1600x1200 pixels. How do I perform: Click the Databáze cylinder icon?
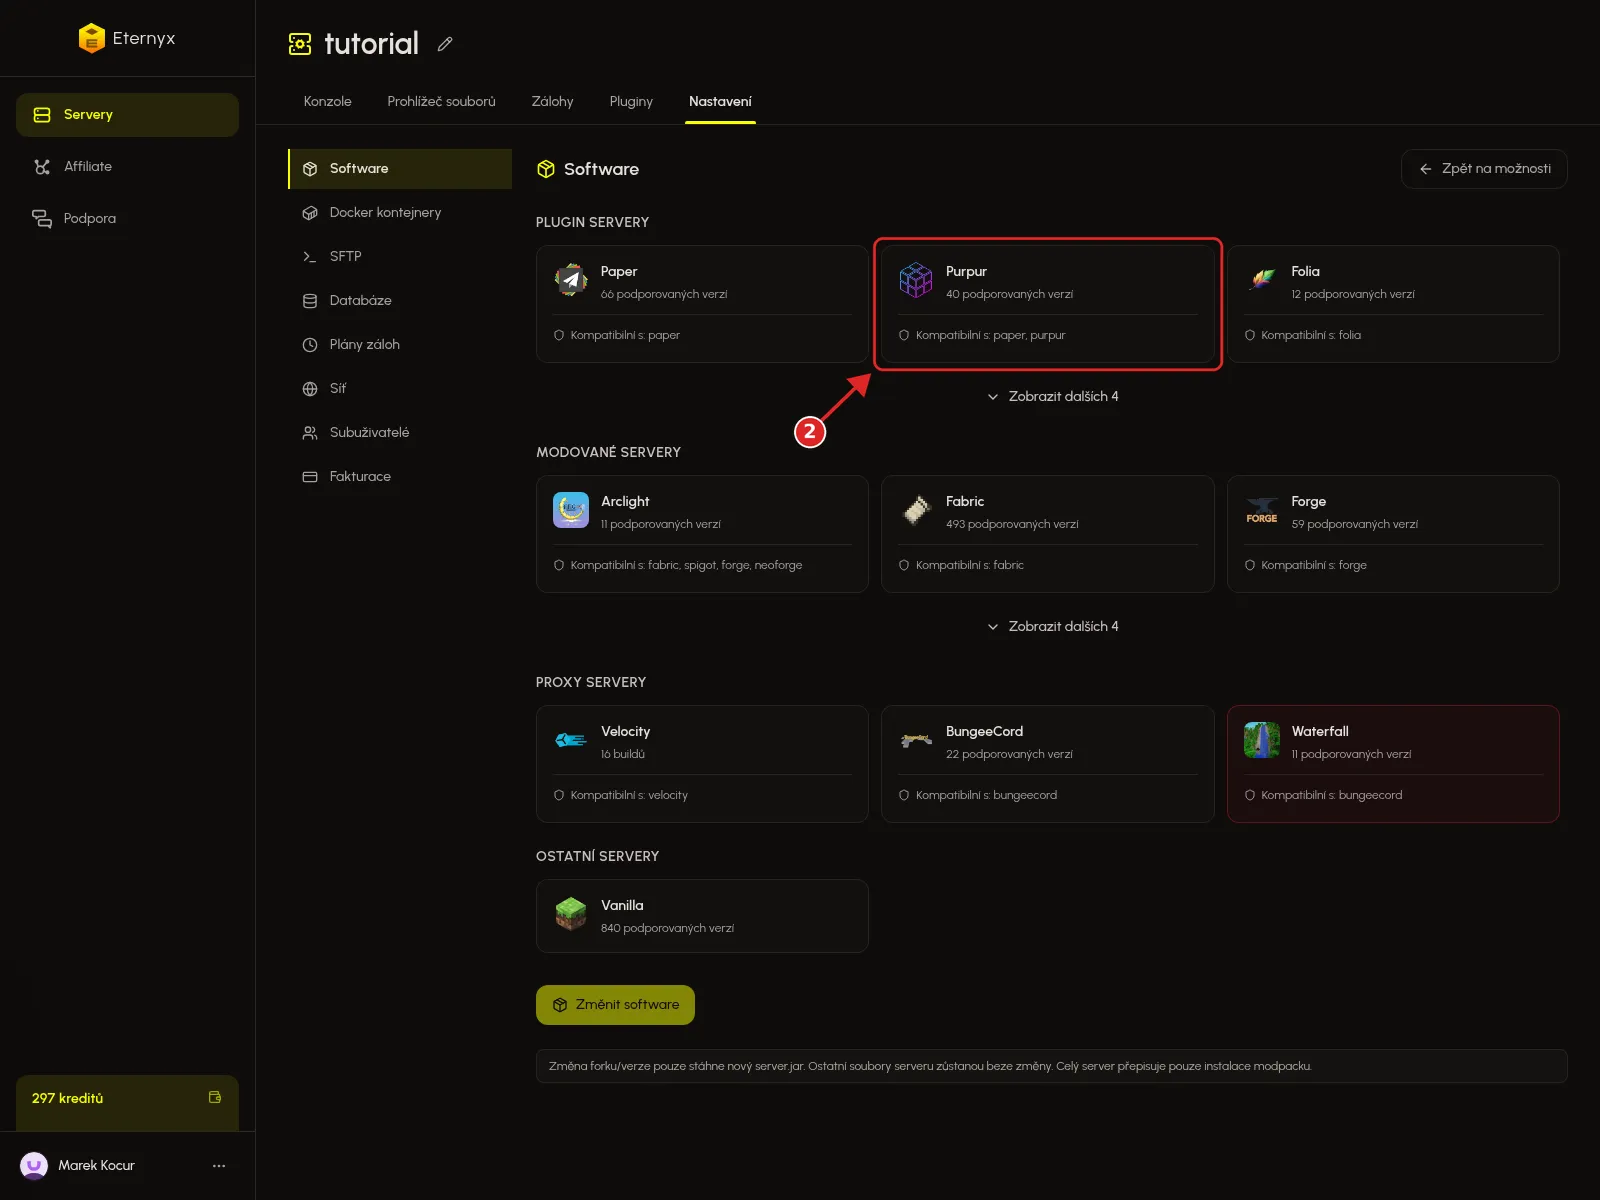pyautogui.click(x=310, y=301)
